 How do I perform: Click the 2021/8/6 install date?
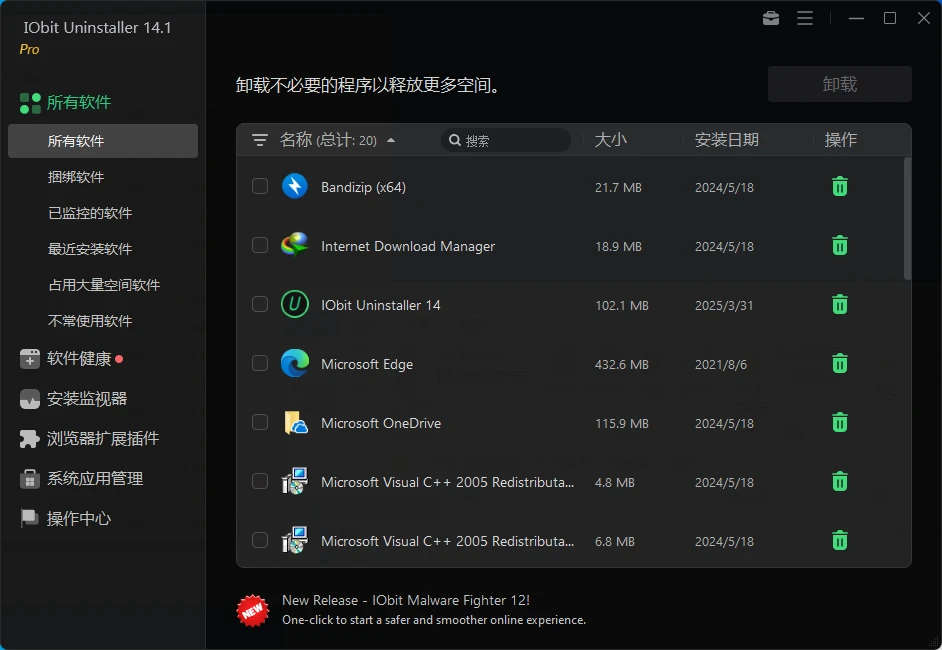721,365
